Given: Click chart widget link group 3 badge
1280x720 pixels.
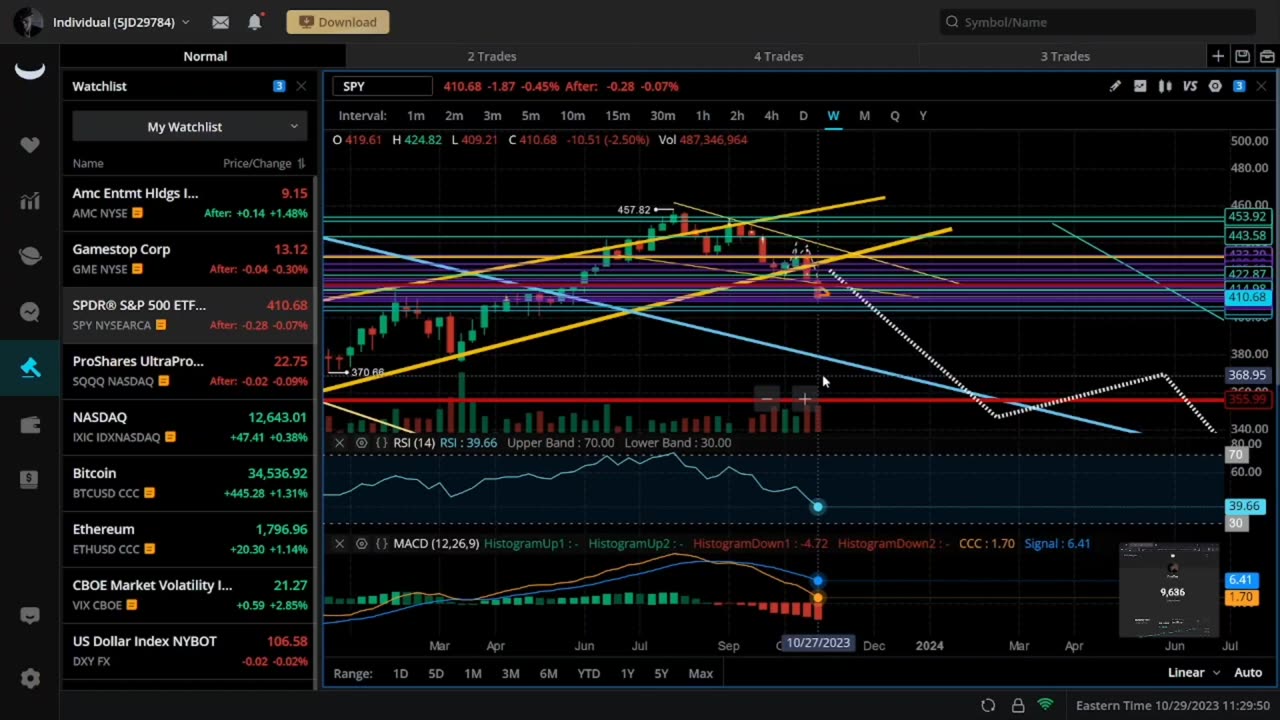Looking at the screenshot, I should pyautogui.click(x=1239, y=86).
